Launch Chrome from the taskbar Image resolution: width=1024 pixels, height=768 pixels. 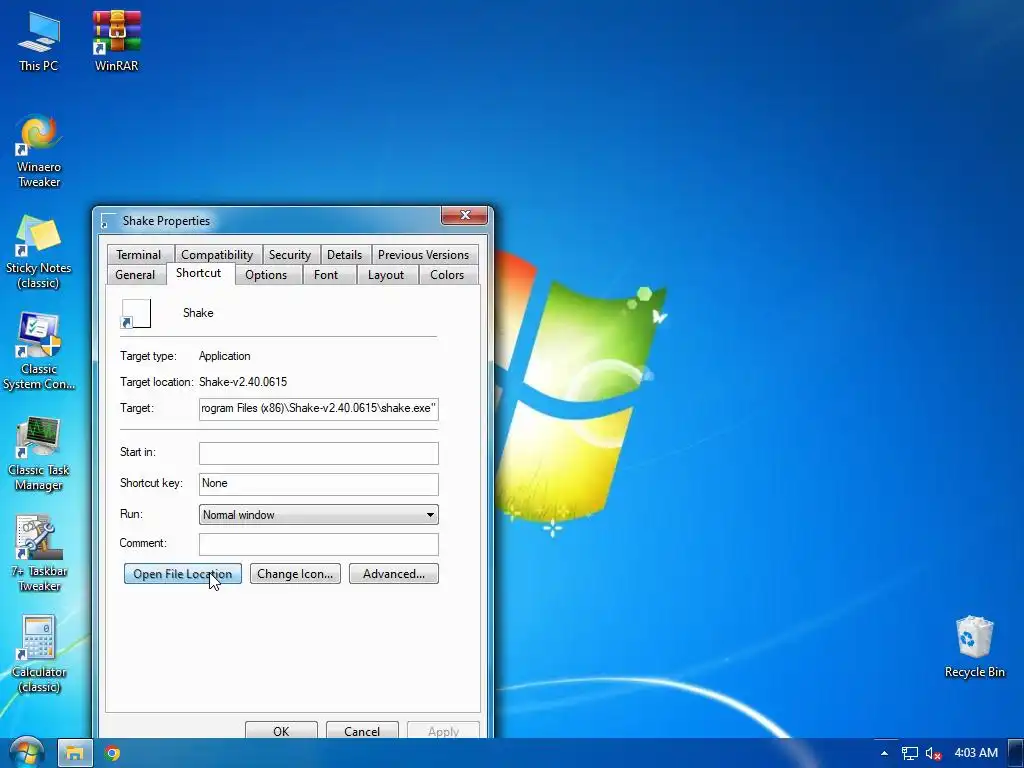coord(112,753)
